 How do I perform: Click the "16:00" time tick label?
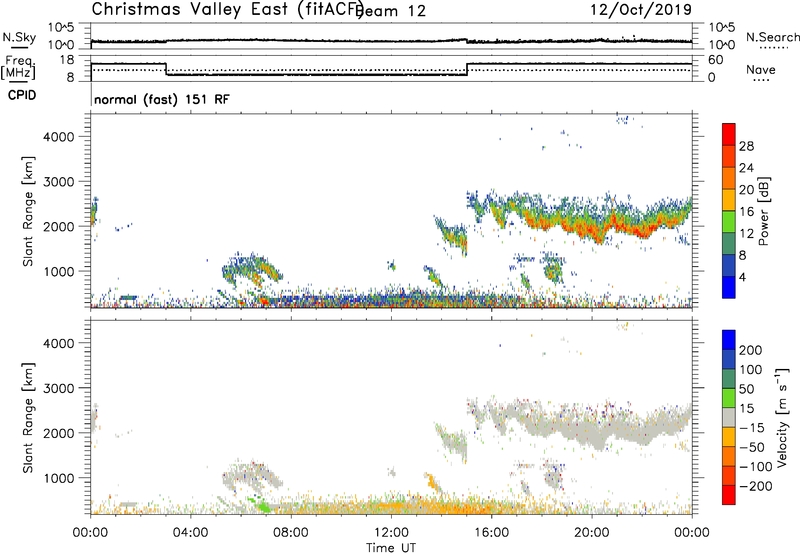[x=491, y=533]
